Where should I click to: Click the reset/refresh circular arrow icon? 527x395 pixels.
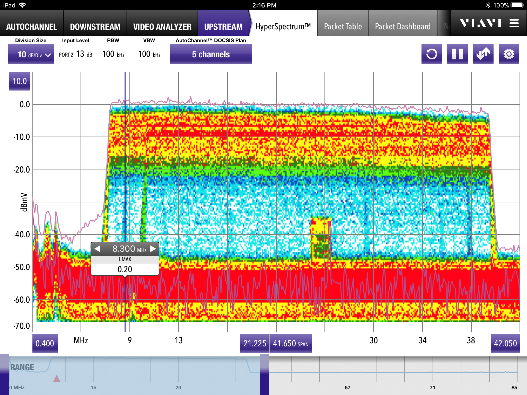point(432,54)
